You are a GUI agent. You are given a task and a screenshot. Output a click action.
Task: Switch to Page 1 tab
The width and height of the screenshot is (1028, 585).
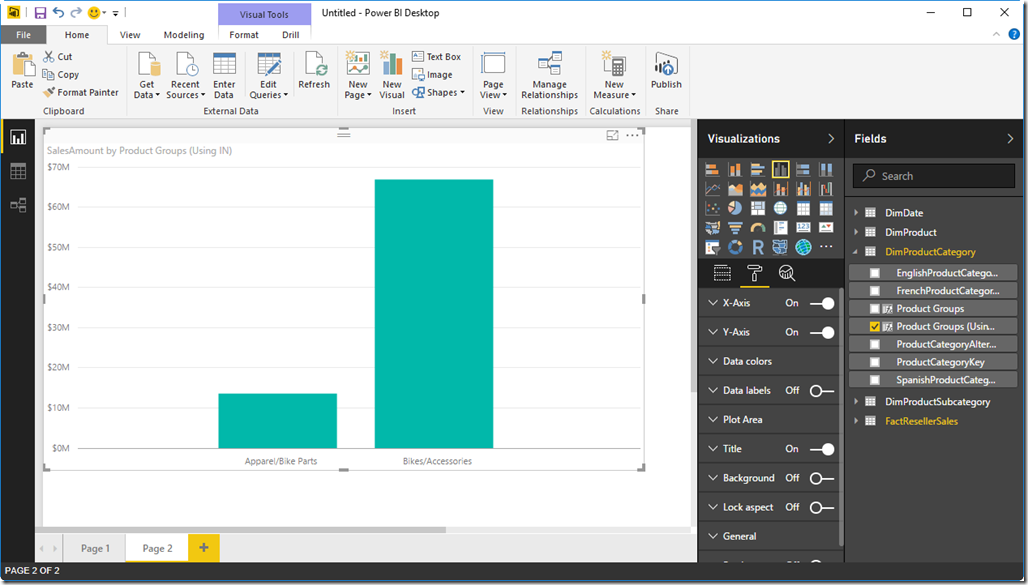click(95, 548)
